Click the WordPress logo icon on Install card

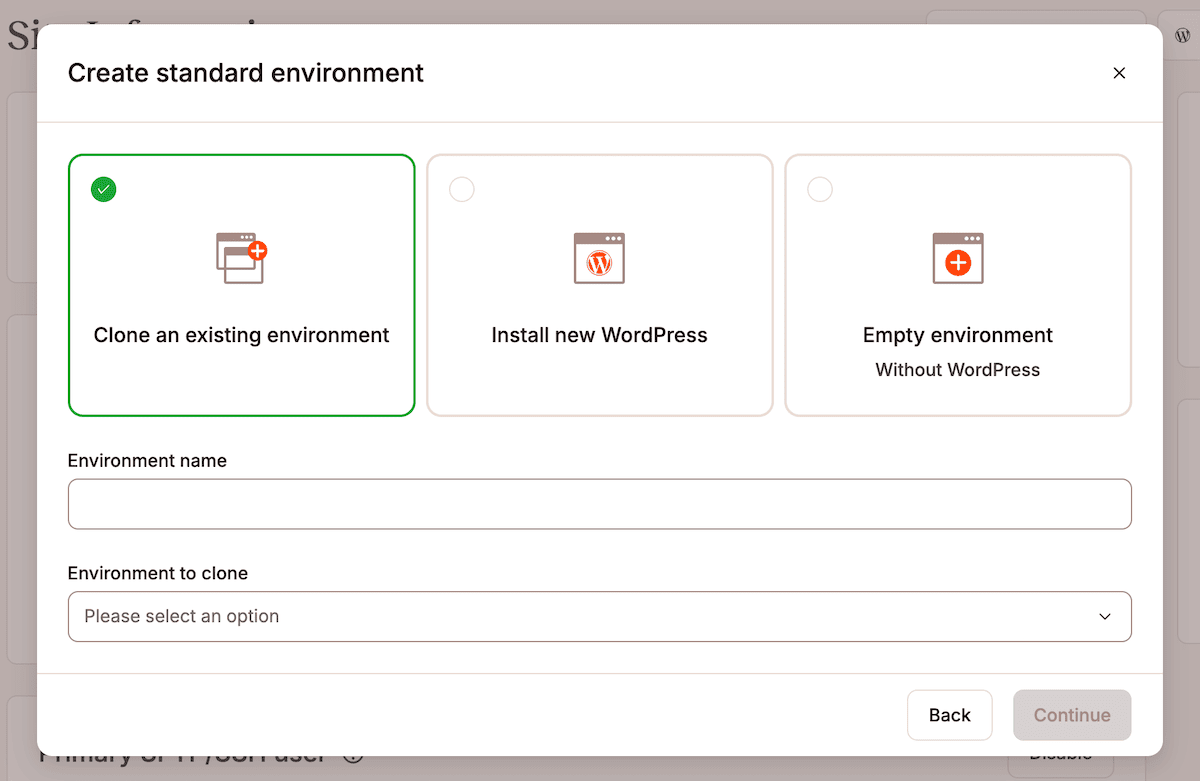pyautogui.click(x=599, y=260)
